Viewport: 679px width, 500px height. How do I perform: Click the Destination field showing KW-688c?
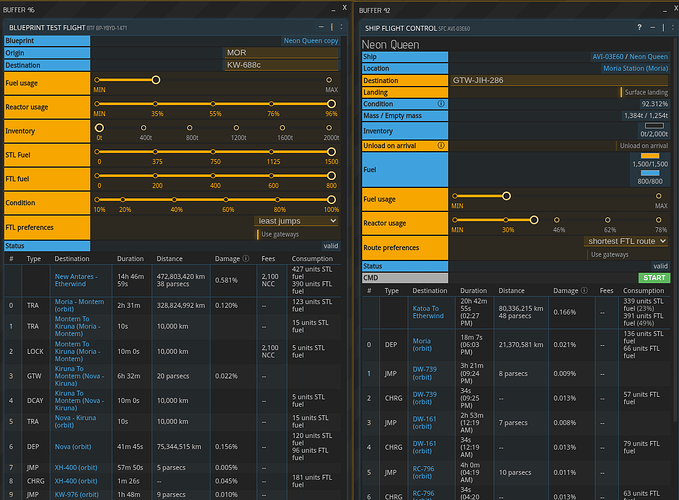click(x=281, y=64)
